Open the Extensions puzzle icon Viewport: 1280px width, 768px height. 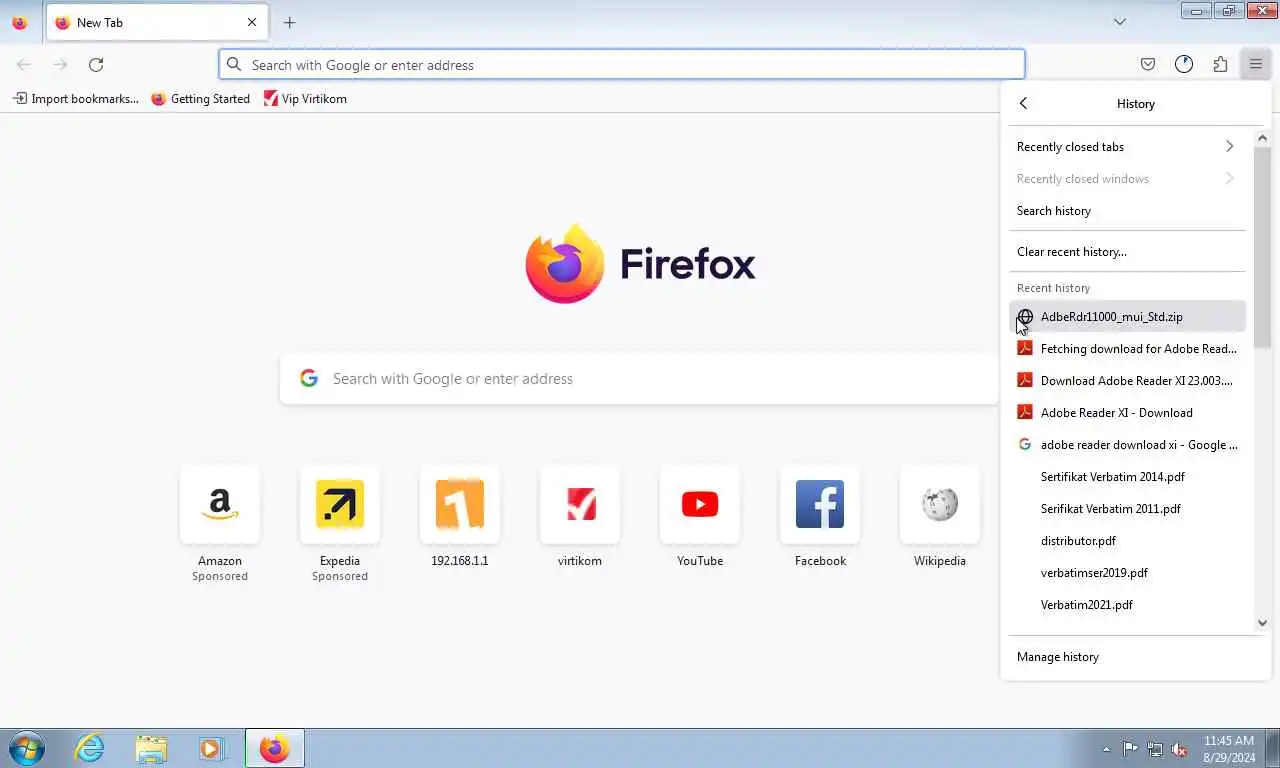point(1220,65)
